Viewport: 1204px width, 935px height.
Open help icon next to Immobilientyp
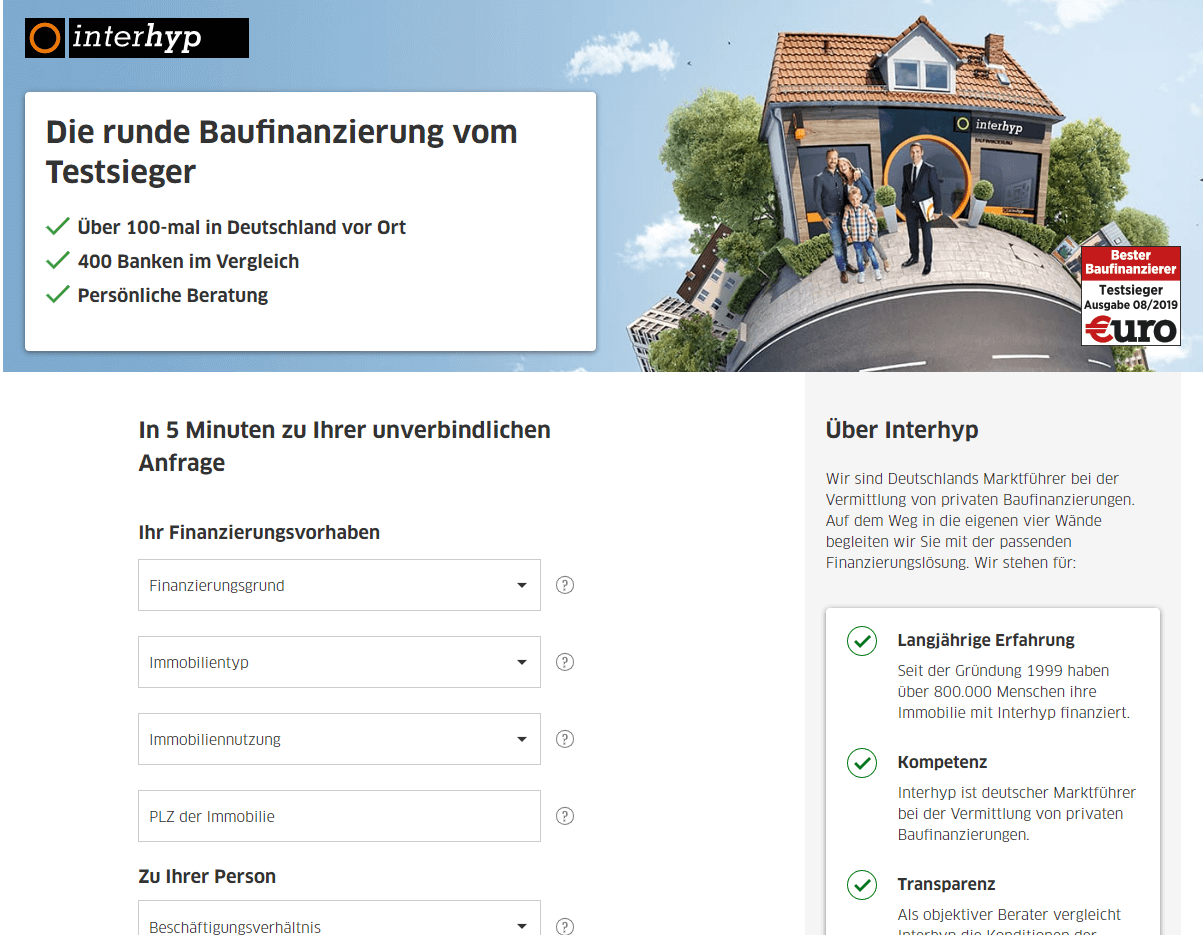[565, 662]
